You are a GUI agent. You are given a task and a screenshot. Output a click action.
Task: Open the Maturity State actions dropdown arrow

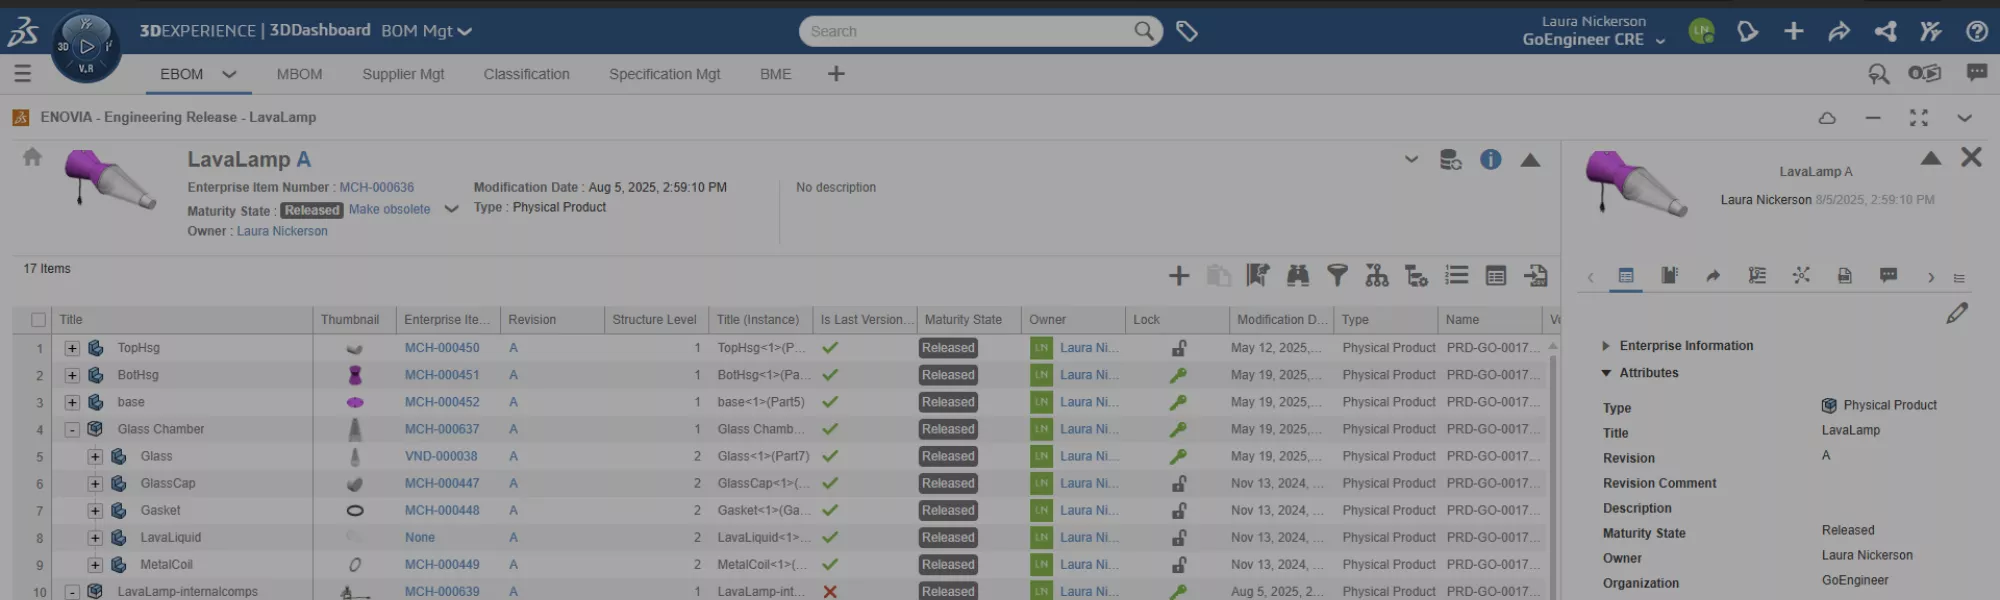coord(451,210)
